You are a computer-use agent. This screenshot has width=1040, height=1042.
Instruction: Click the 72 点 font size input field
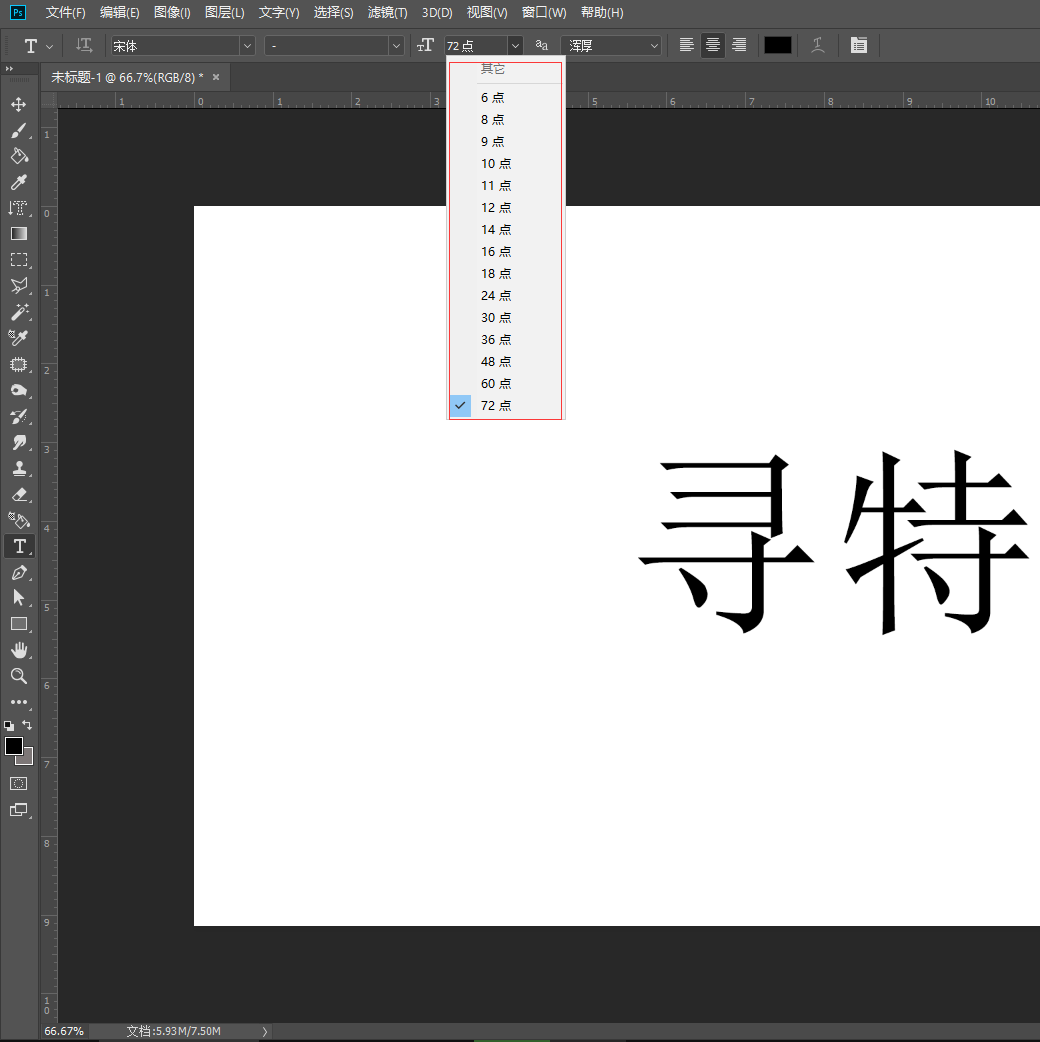[476, 46]
